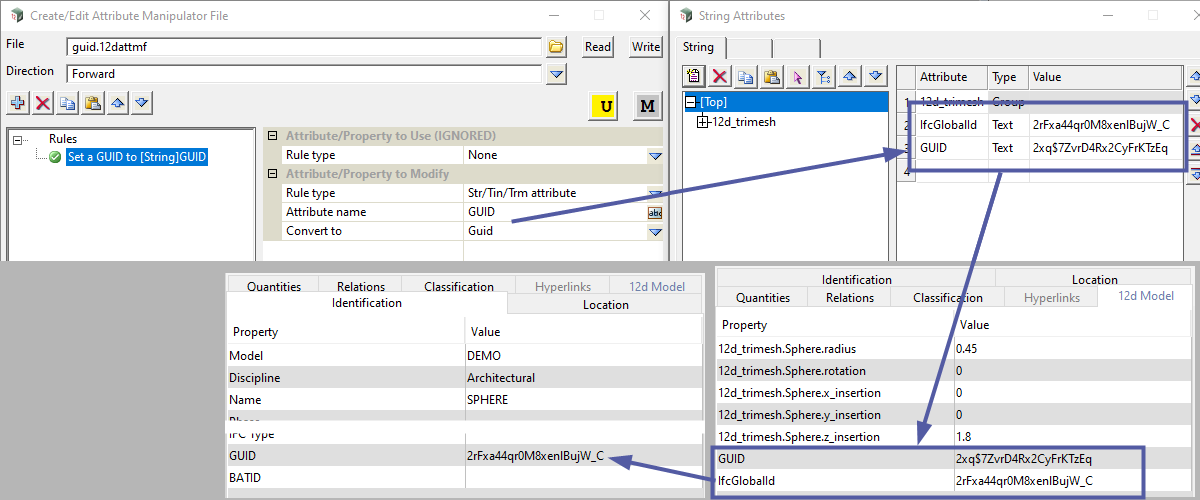Move rule down with the down arrow icon
This screenshot has width=1200, height=500.
click(x=142, y=103)
